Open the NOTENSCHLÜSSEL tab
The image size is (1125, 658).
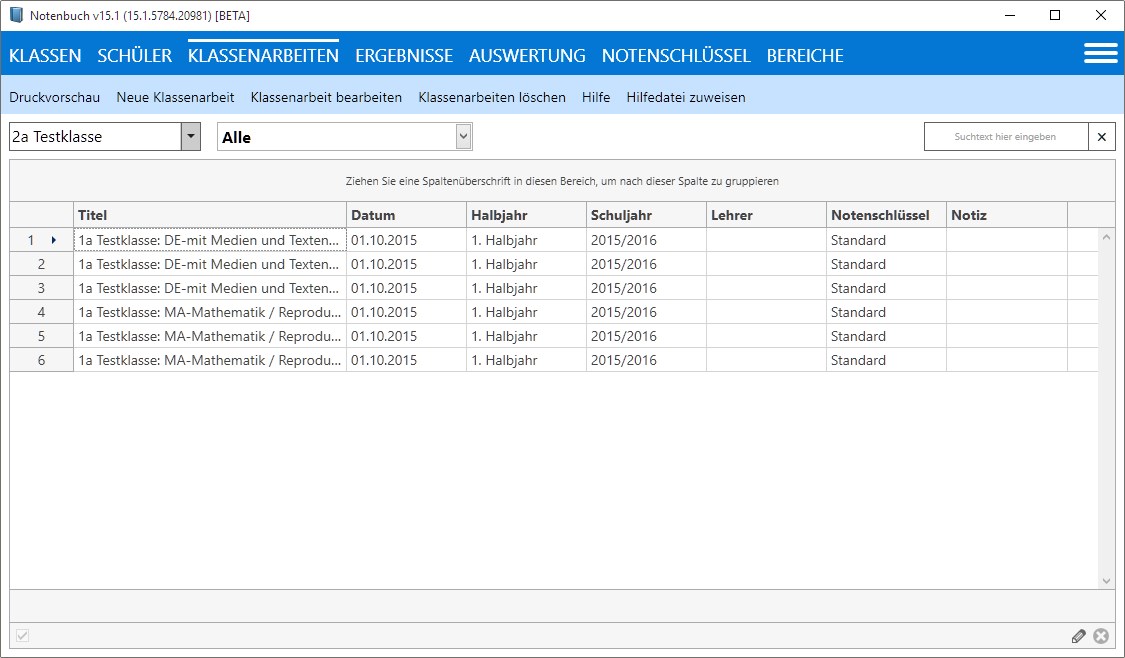point(676,56)
